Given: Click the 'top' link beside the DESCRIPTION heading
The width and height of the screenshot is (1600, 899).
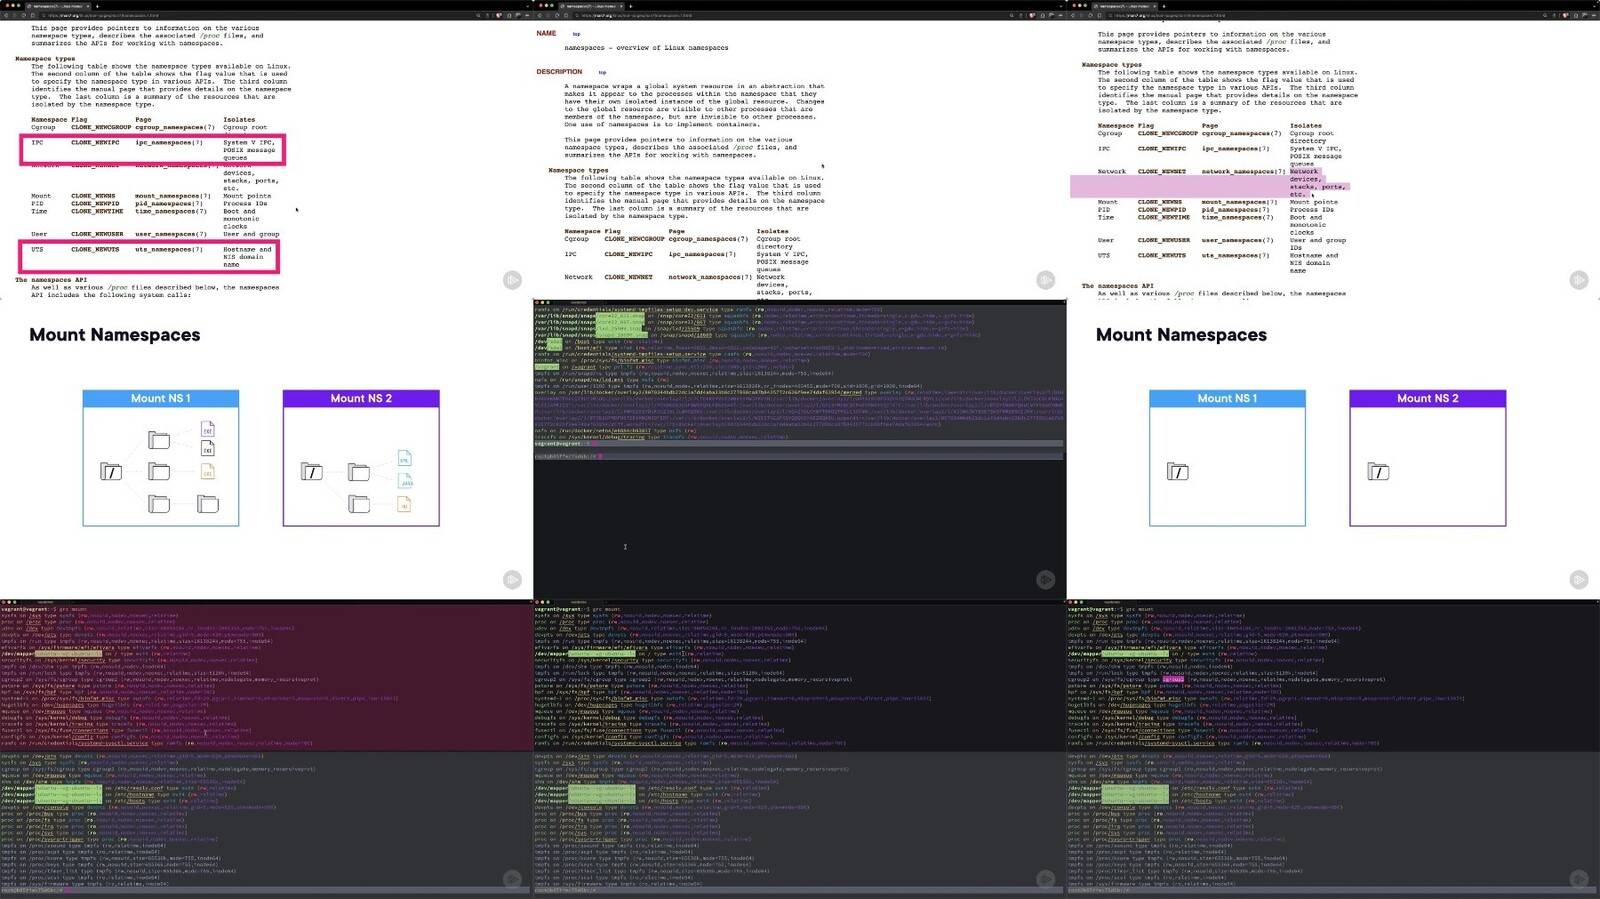Looking at the screenshot, I should (602, 72).
